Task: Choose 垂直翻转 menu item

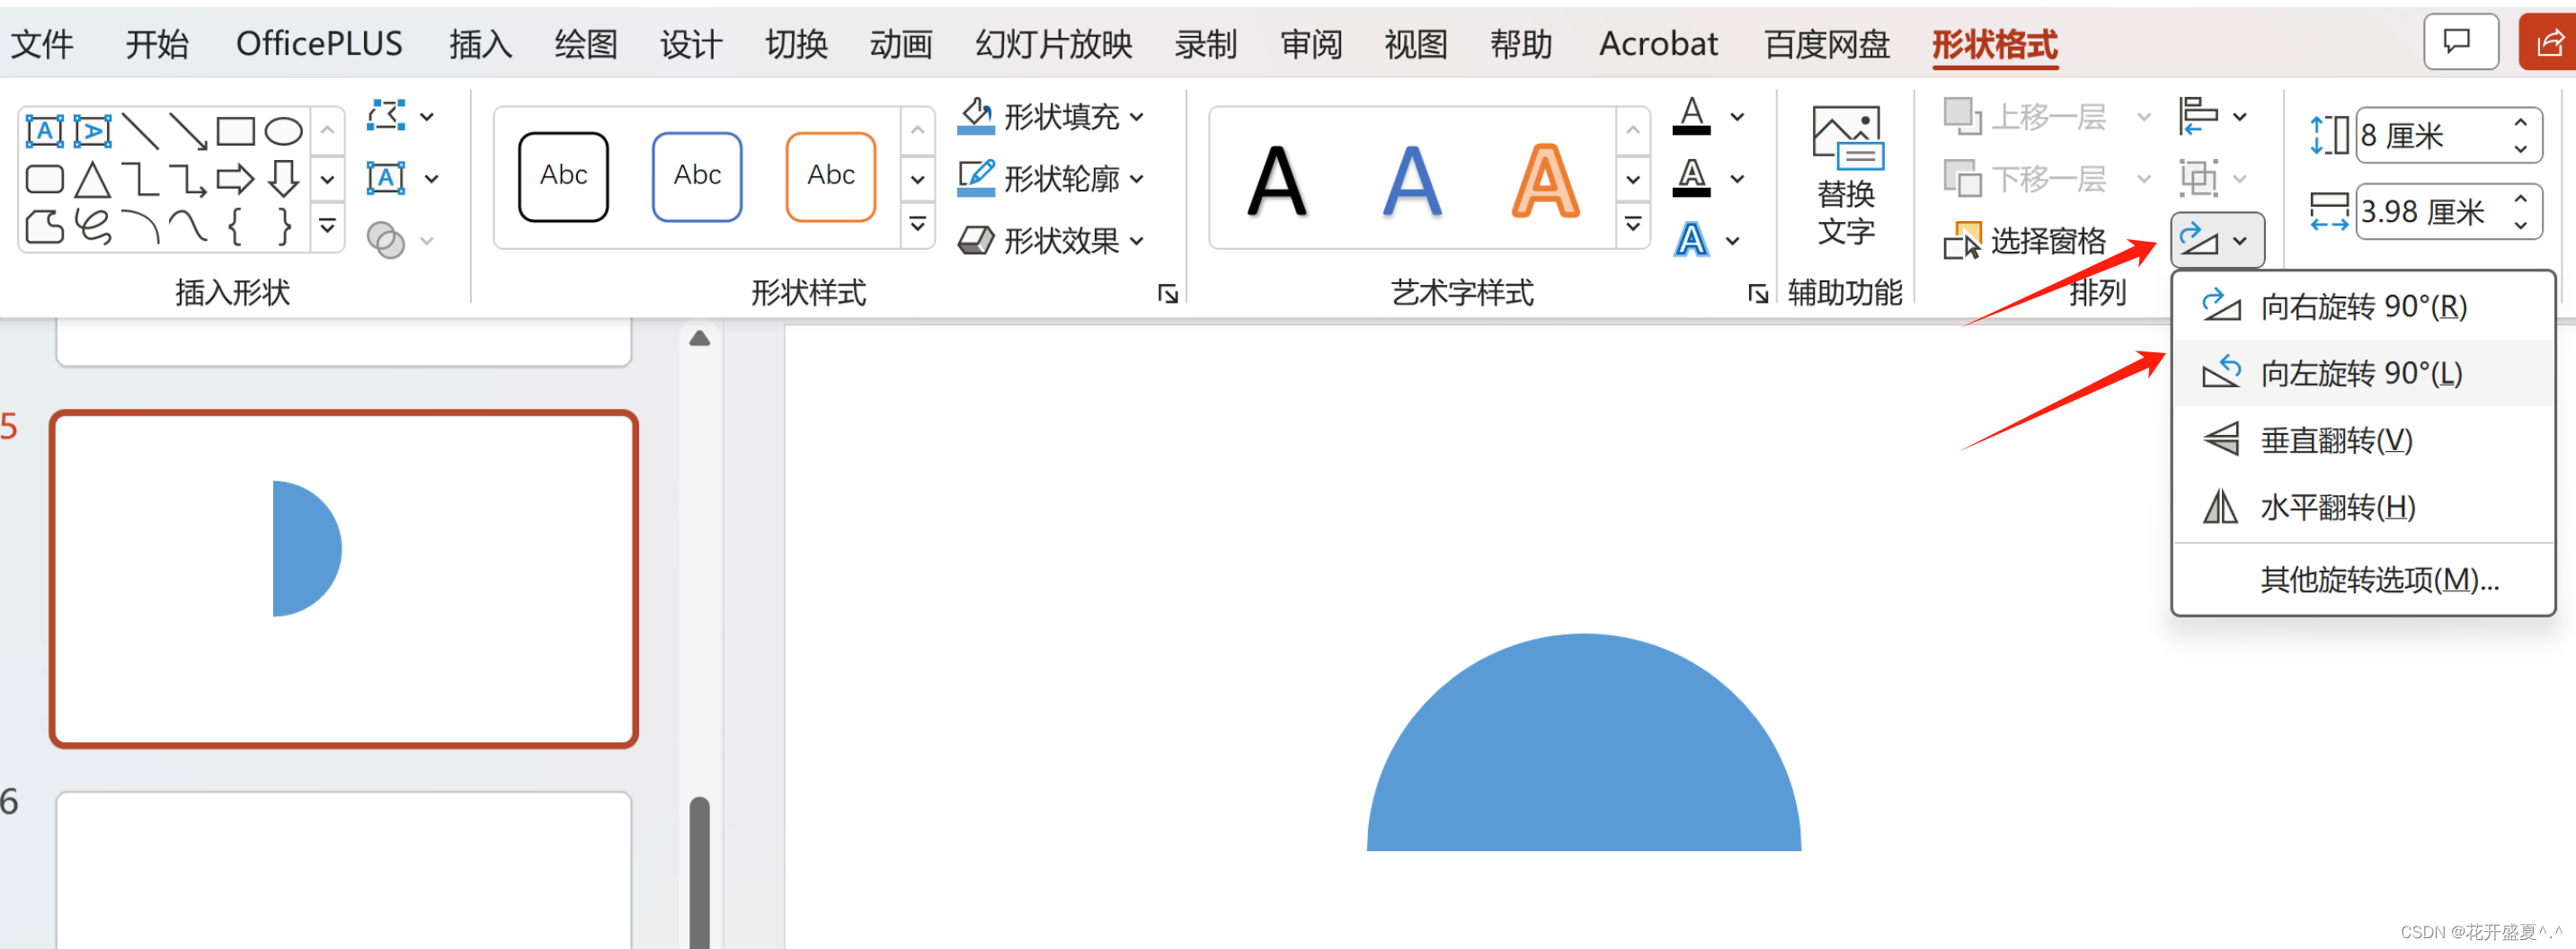Action: tap(2363, 440)
